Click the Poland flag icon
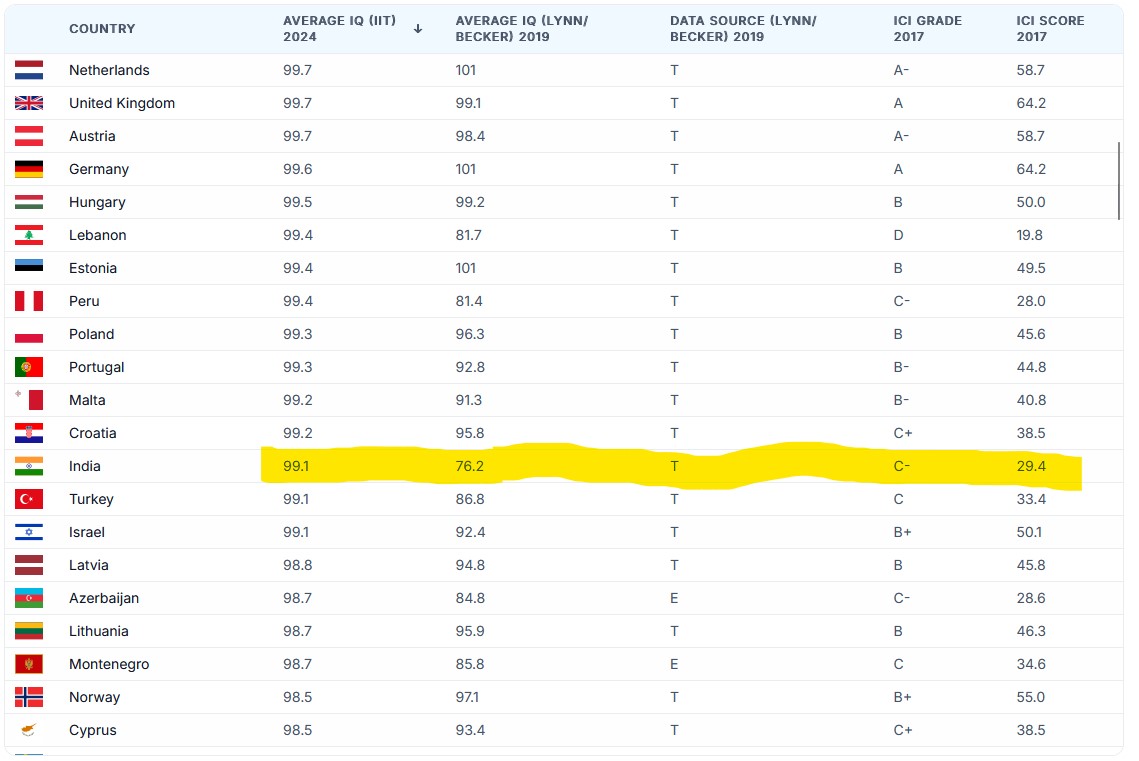 point(28,337)
